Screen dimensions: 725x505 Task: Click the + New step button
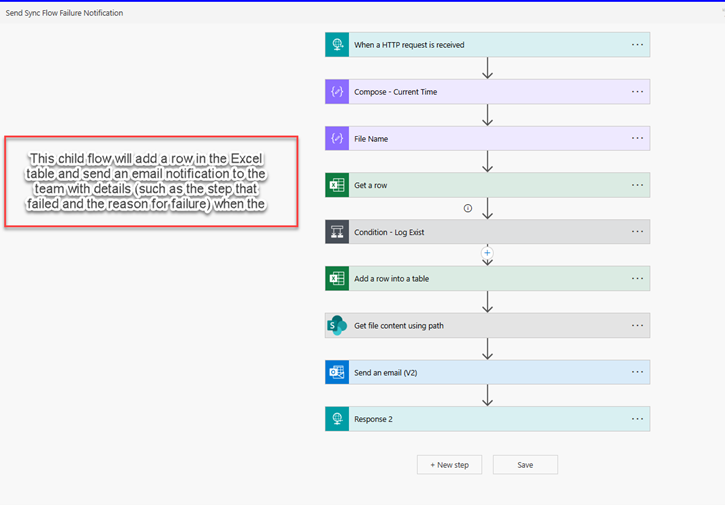[449, 465]
